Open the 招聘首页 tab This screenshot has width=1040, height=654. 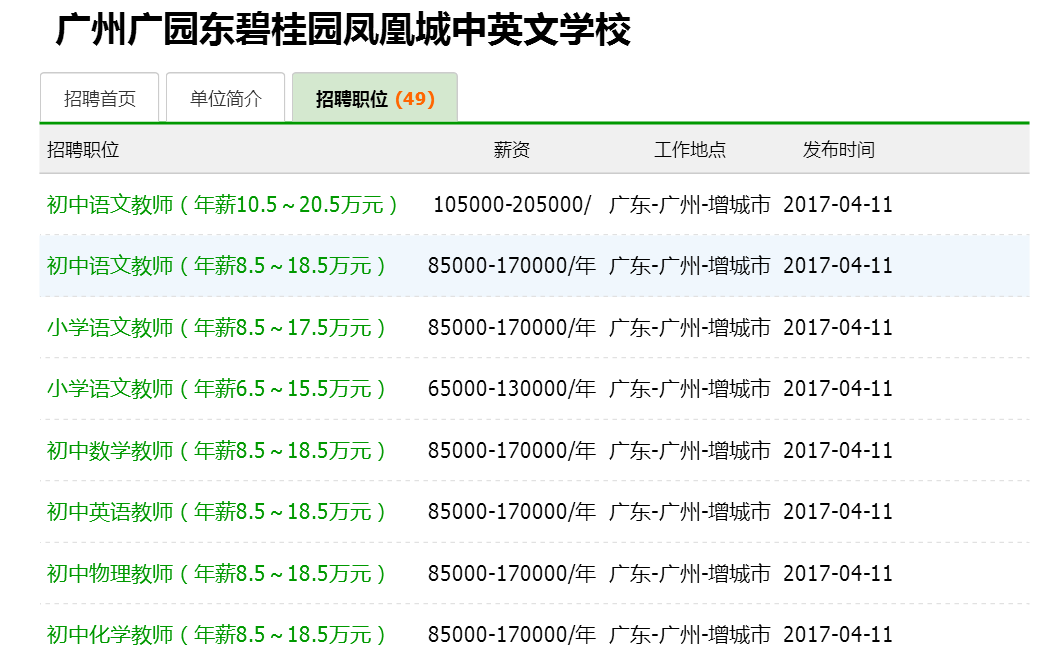click(100, 99)
